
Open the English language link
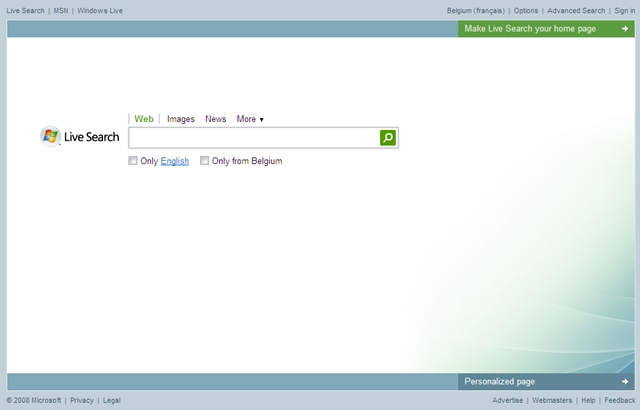(x=175, y=161)
